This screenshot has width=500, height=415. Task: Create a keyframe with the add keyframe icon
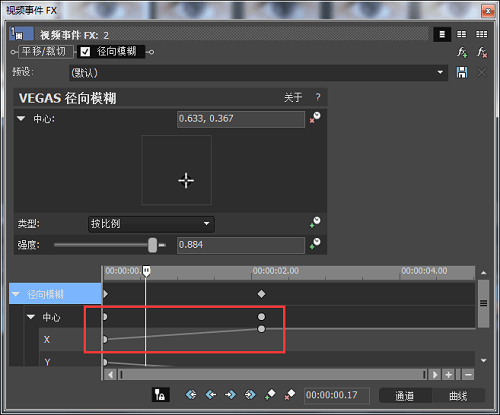coord(270,394)
